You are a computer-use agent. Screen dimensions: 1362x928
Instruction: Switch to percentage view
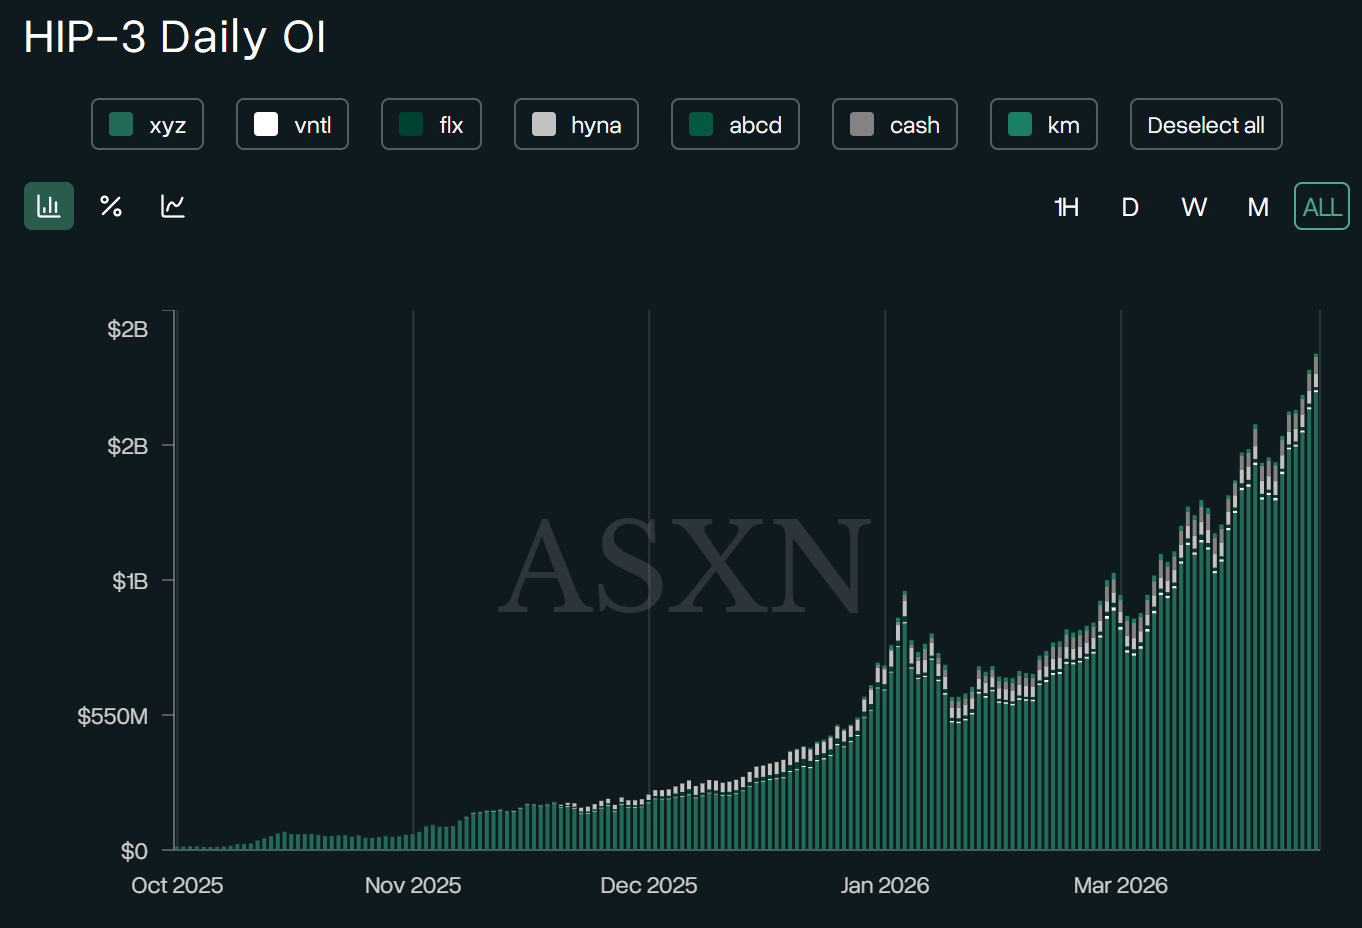[x=110, y=206]
